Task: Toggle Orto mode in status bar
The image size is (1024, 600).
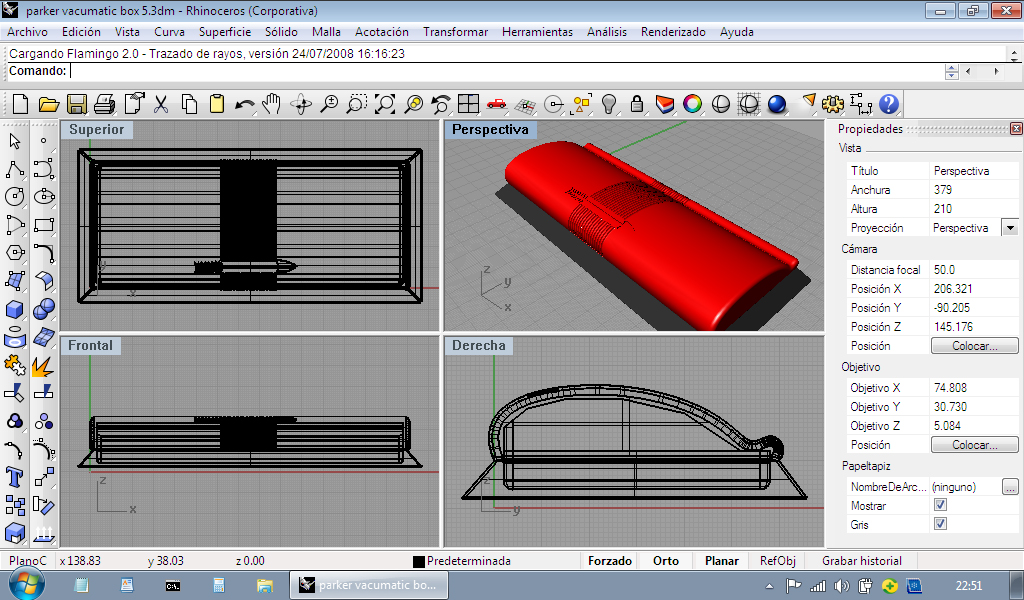Action: click(666, 561)
